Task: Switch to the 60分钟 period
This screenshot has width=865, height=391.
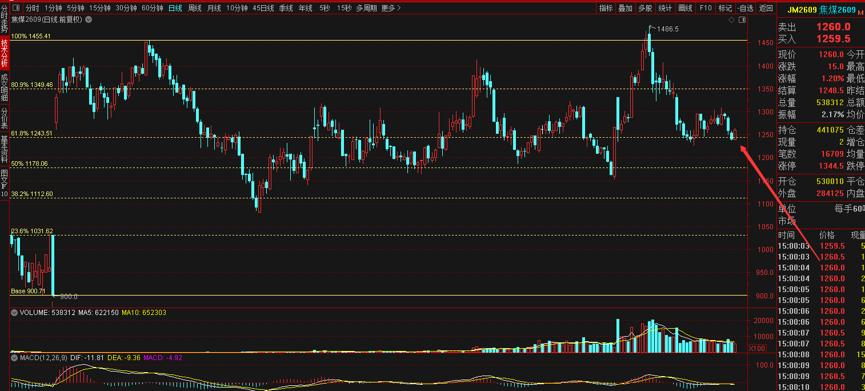Action: [x=152, y=8]
